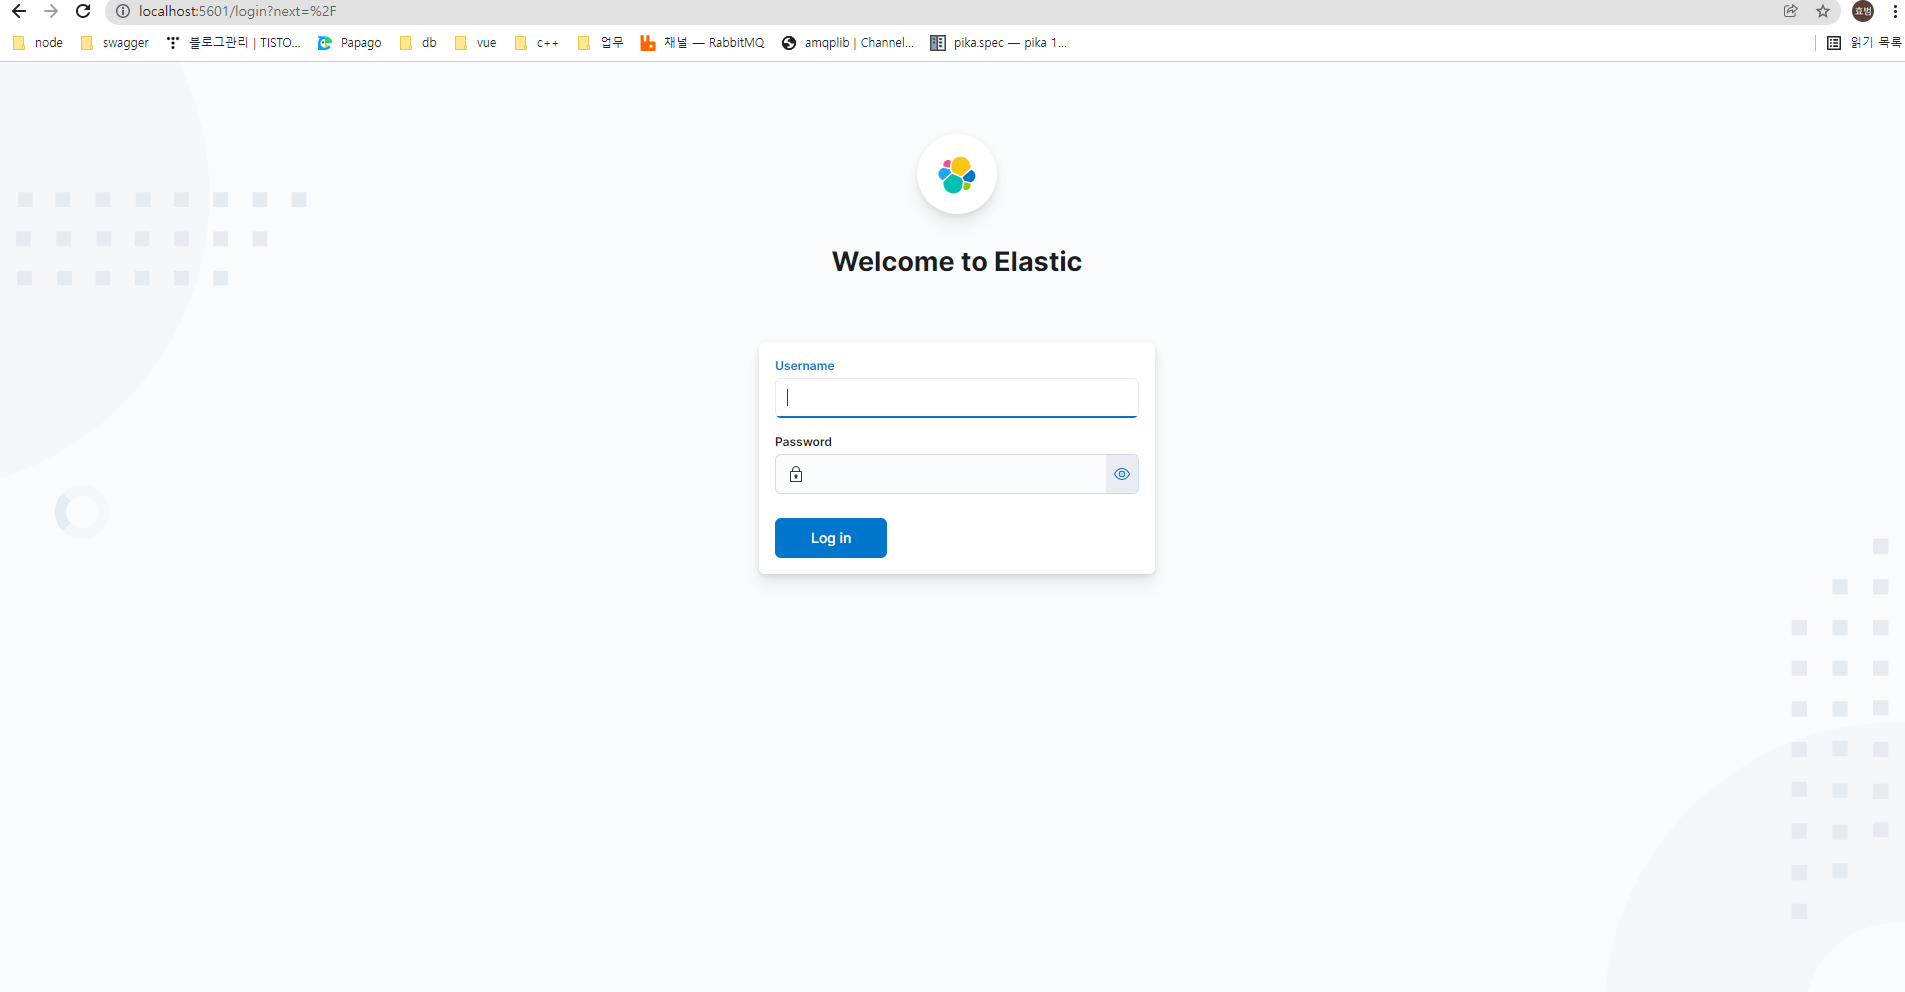This screenshot has height=992, width=1905.
Task: Share this page via the share icon
Action: click(x=1790, y=11)
